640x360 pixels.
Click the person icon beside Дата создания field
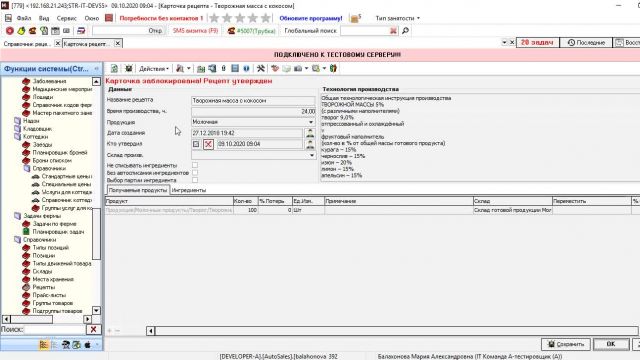[x=310, y=133]
